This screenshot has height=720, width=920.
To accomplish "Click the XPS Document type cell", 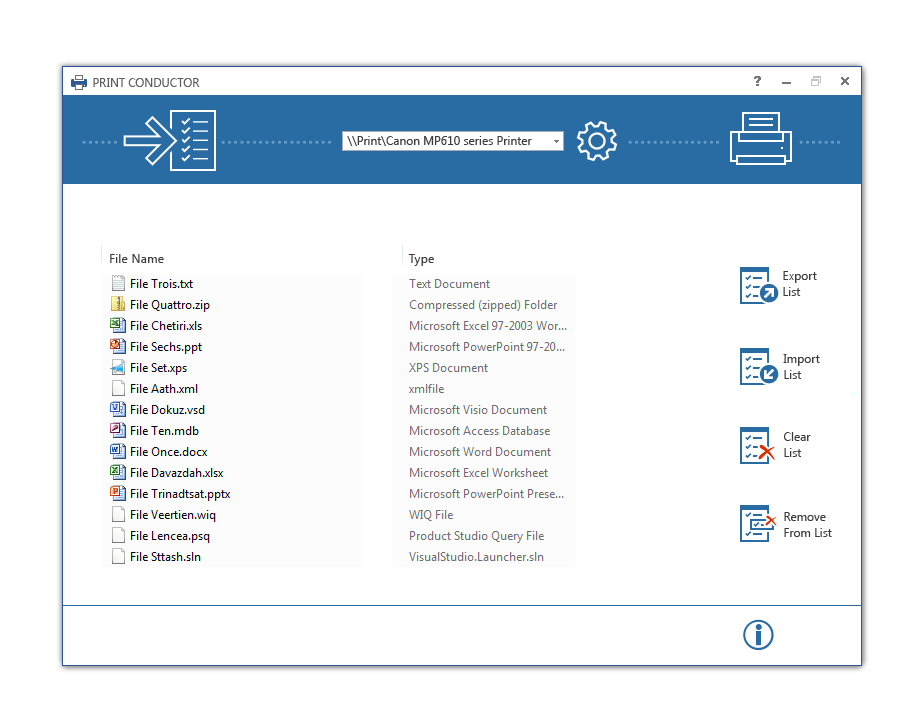I will [x=448, y=368].
